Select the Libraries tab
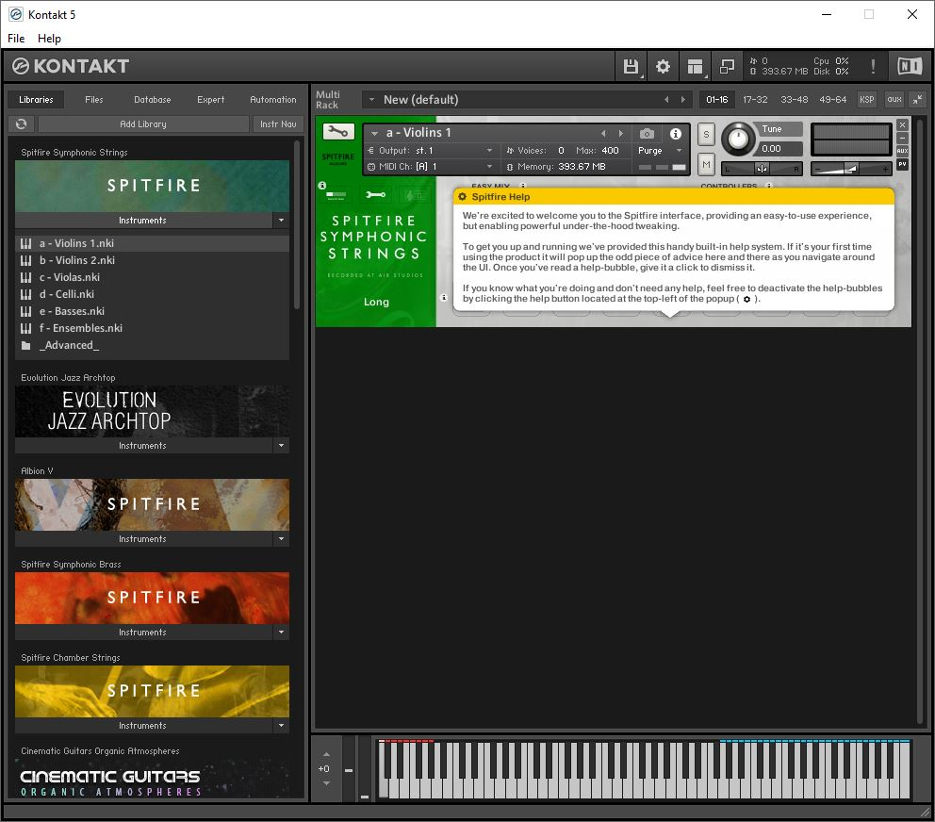 click(36, 100)
